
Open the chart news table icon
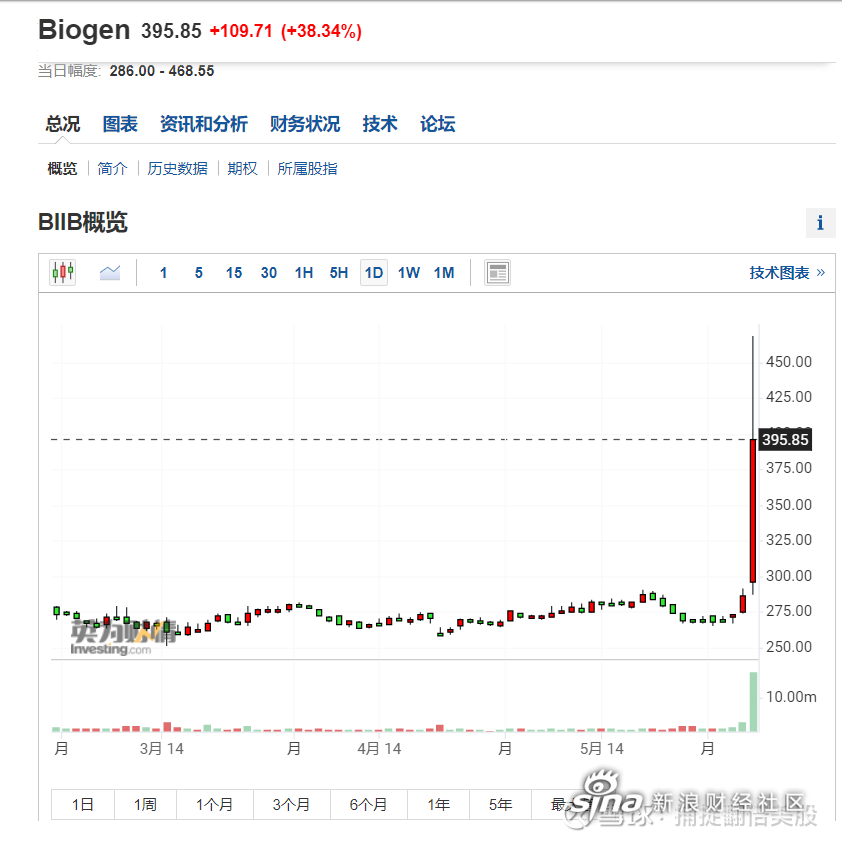497,273
